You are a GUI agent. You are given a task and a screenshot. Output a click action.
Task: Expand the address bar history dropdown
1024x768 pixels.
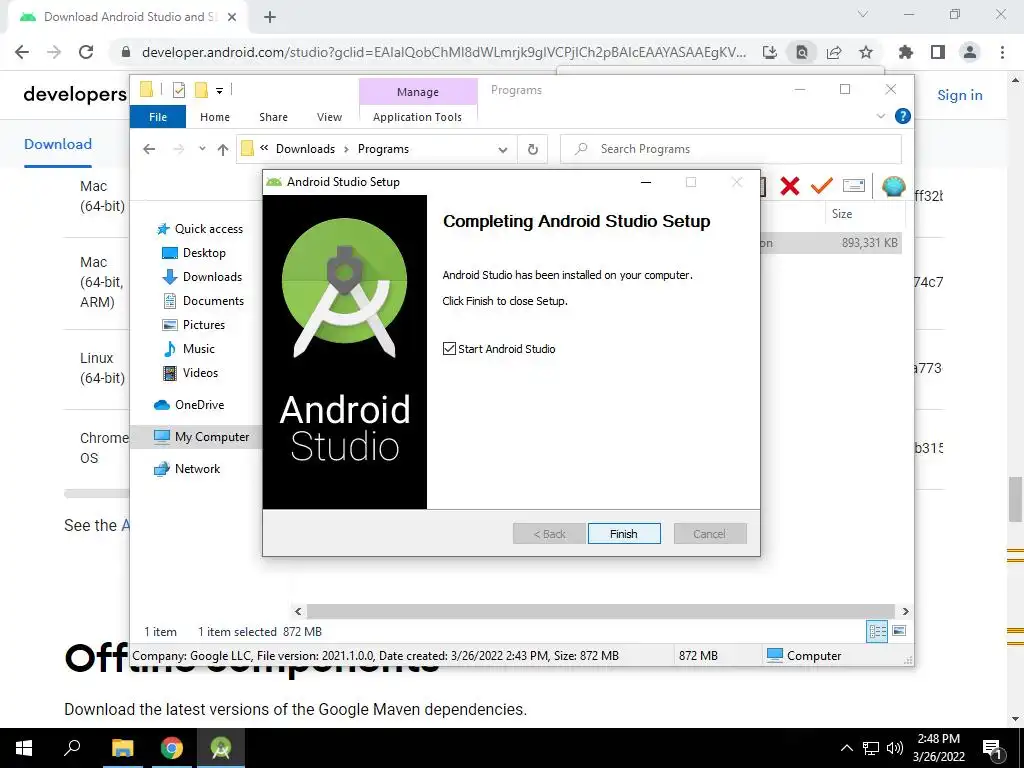tap(503, 150)
